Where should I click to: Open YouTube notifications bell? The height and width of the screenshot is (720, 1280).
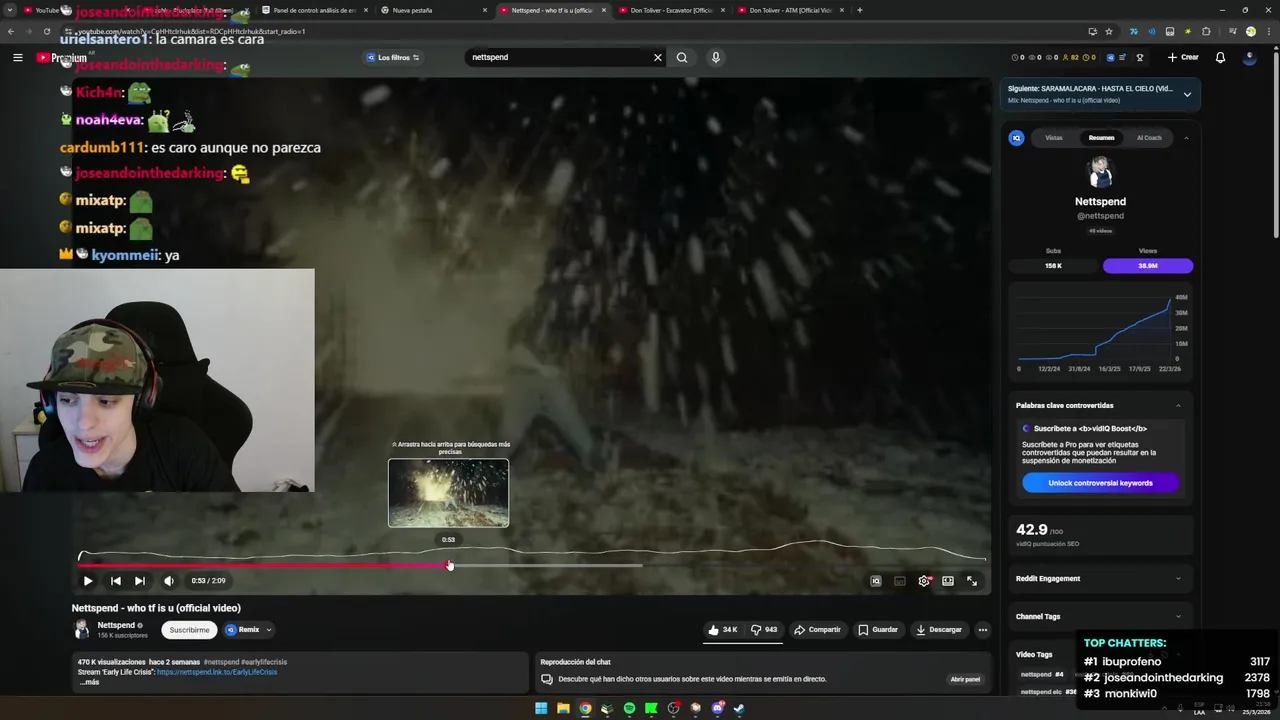(x=1220, y=57)
